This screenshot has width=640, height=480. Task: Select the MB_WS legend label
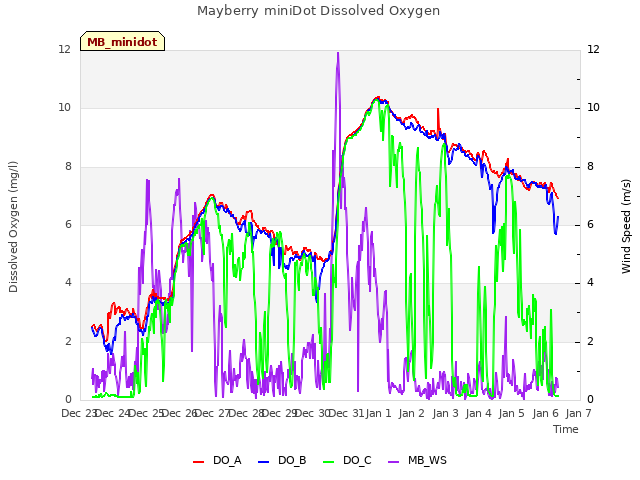[x=427, y=460]
